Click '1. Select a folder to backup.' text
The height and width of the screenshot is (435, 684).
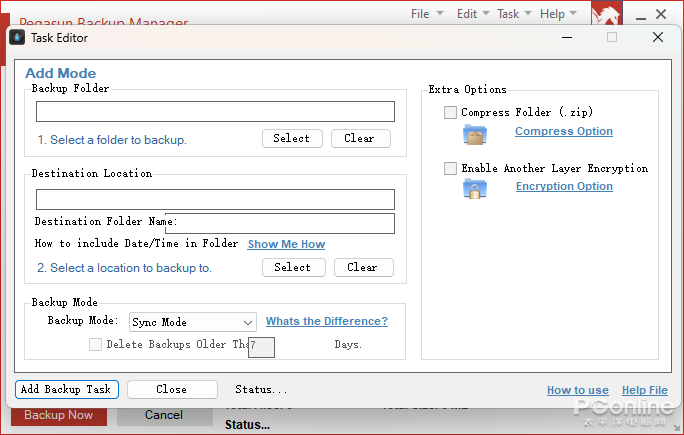[x=112, y=140]
